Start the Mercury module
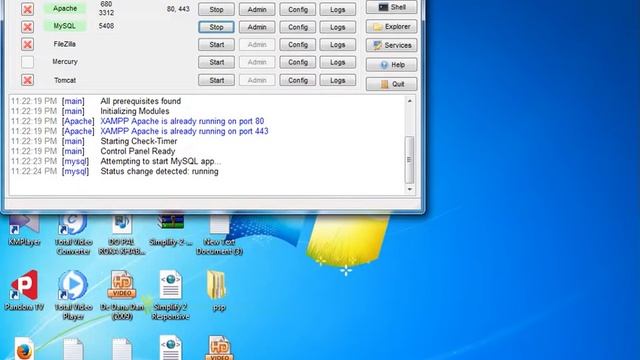Screen dimensions: 640x360 pyautogui.click(x=216, y=62)
